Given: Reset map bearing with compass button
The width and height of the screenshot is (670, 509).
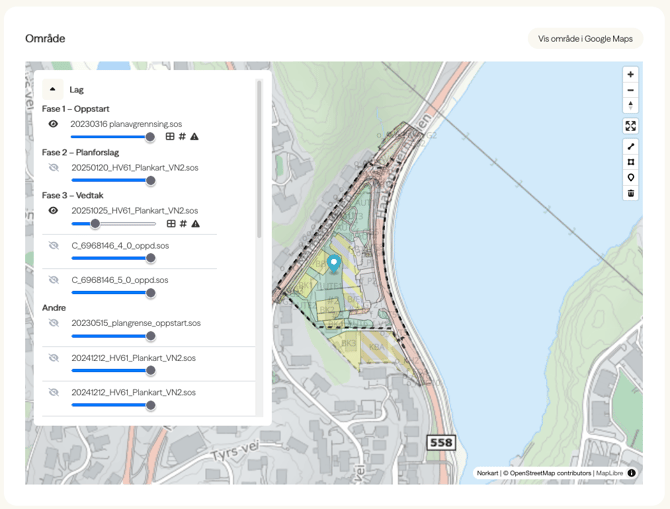Looking at the screenshot, I should (x=630, y=106).
